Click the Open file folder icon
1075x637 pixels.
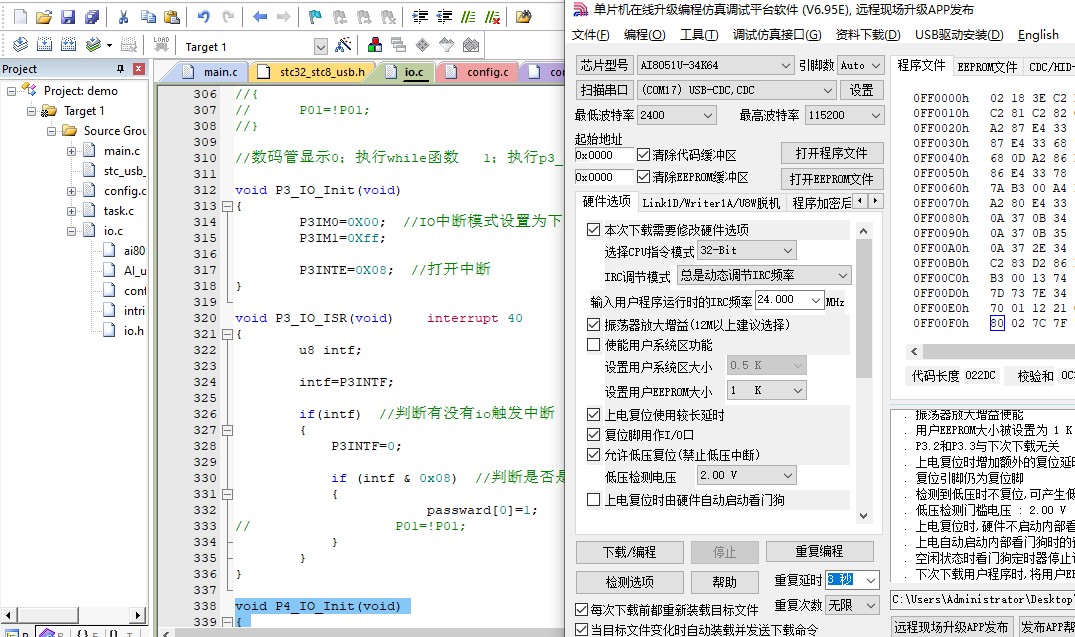point(44,16)
